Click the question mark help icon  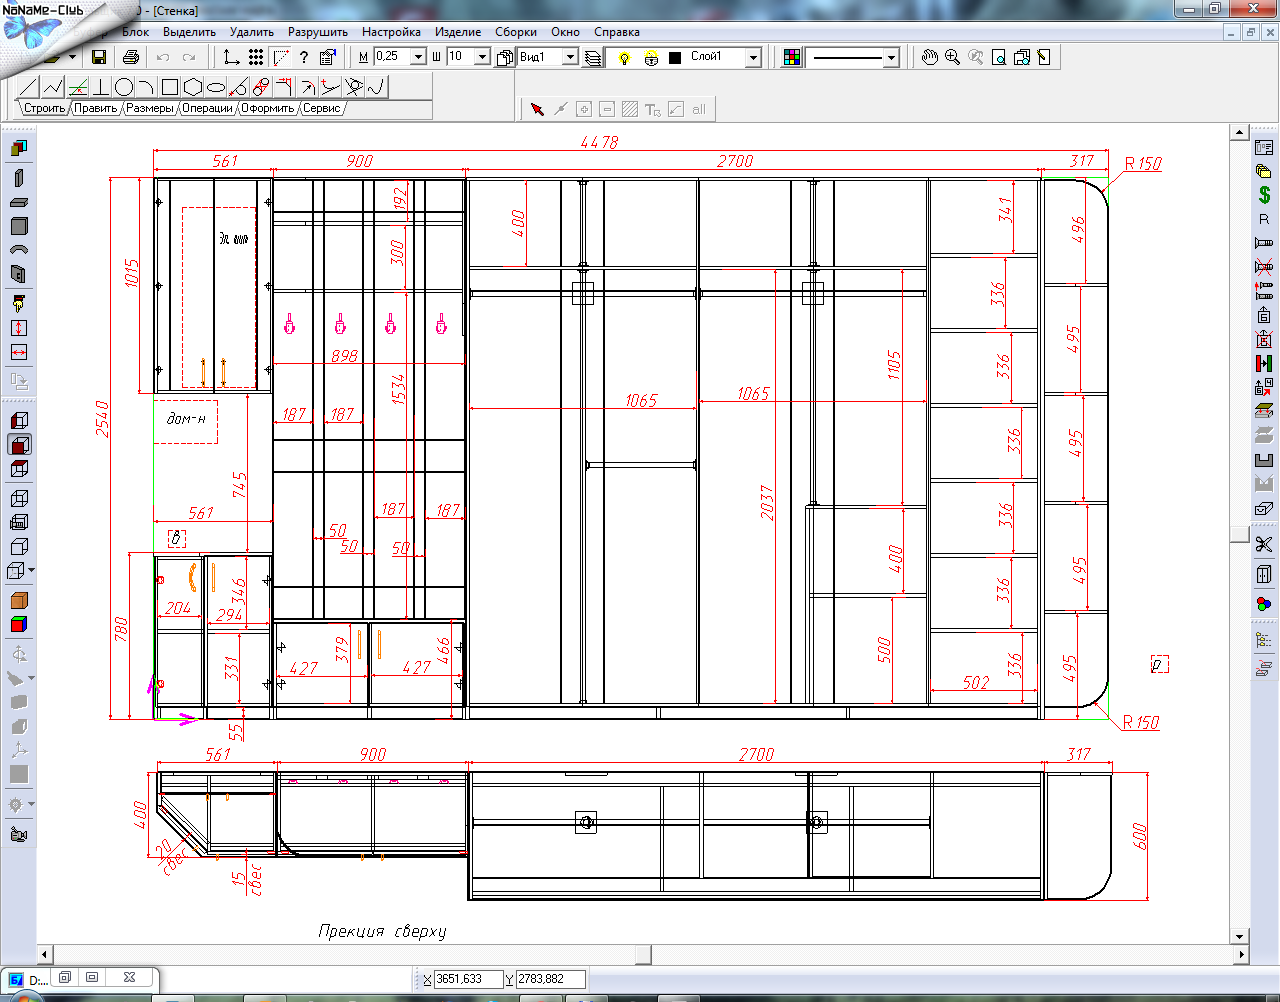pos(304,57)
